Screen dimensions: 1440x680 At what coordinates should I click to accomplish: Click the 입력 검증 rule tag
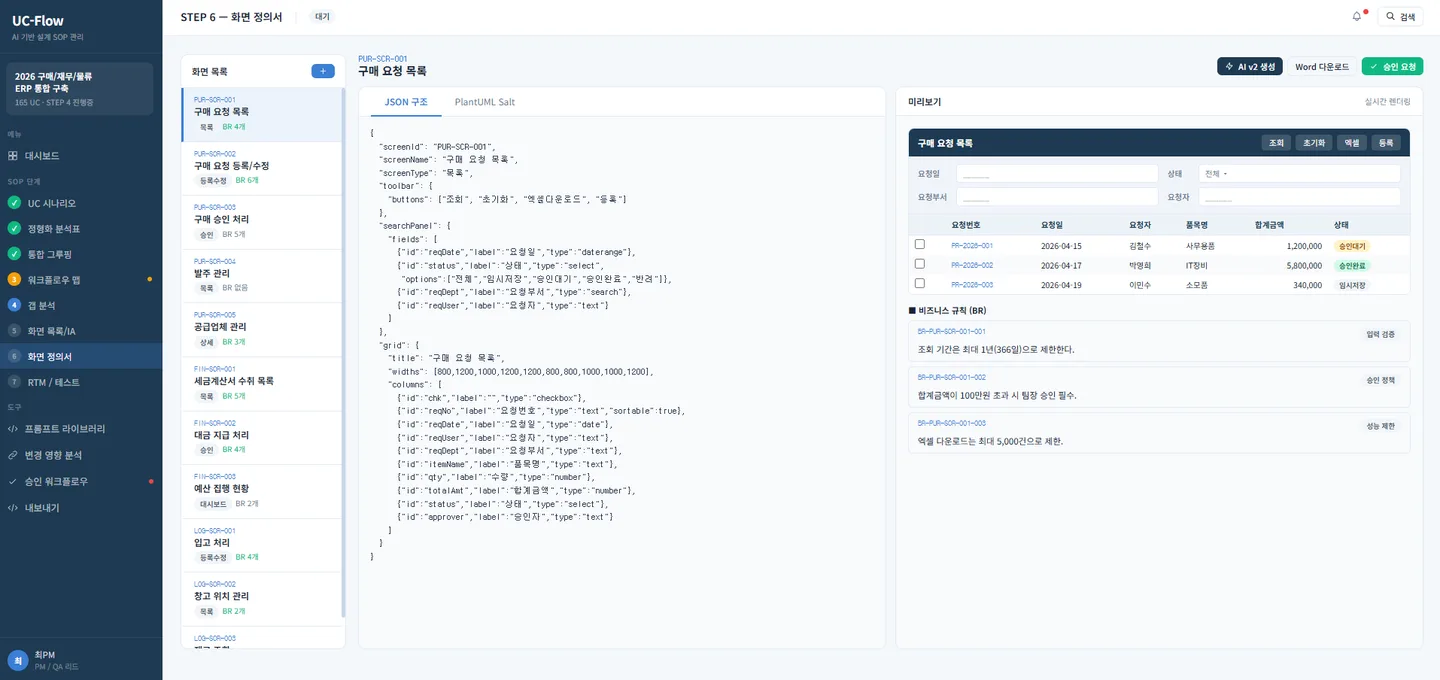(1380, 334)
